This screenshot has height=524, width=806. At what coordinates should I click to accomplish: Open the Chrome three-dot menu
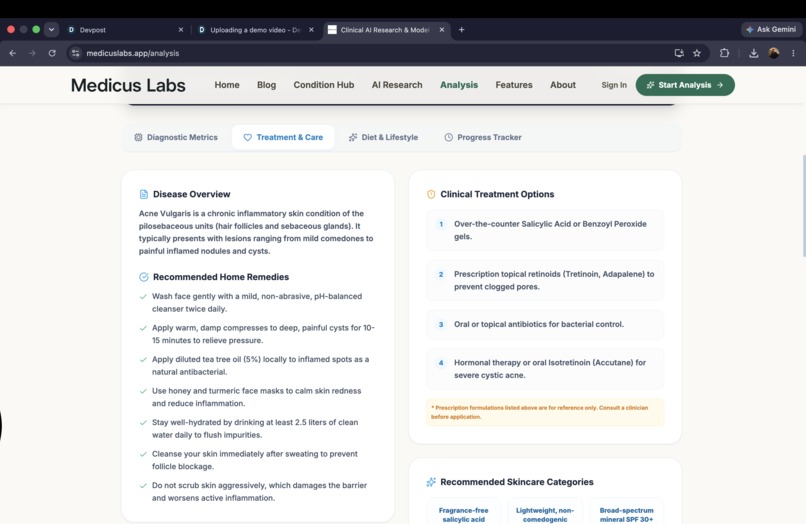tap(793, 53)
